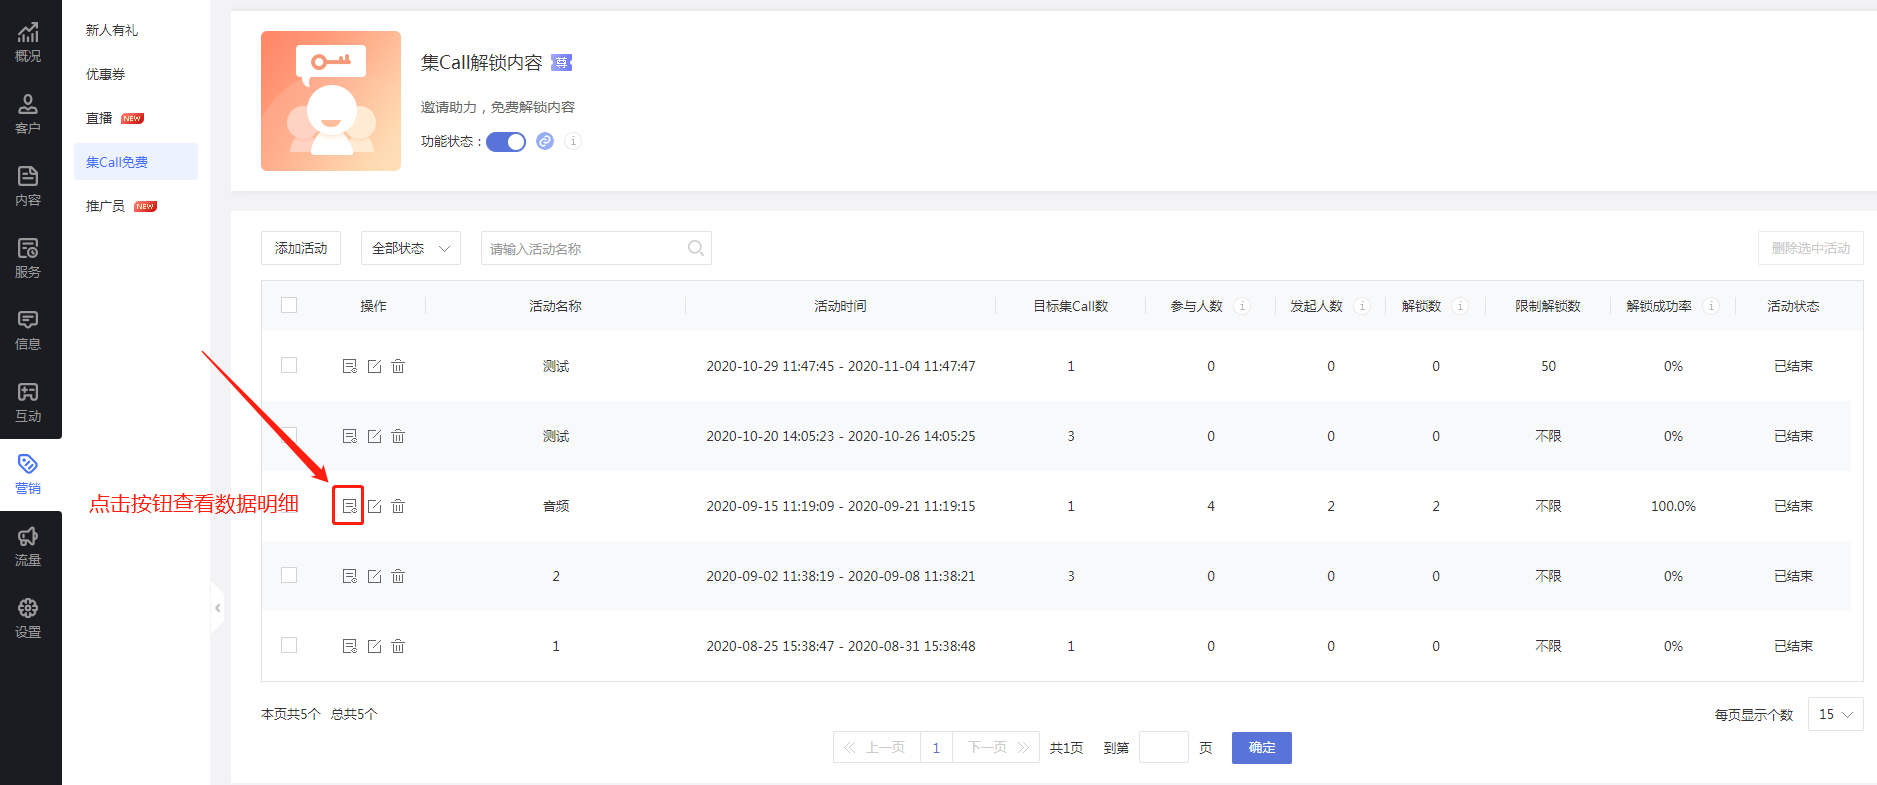Select the 集Call免费 menu item
Image resolution: width=1877 pixels, height=785 pixels.
(x=136, y=162)
